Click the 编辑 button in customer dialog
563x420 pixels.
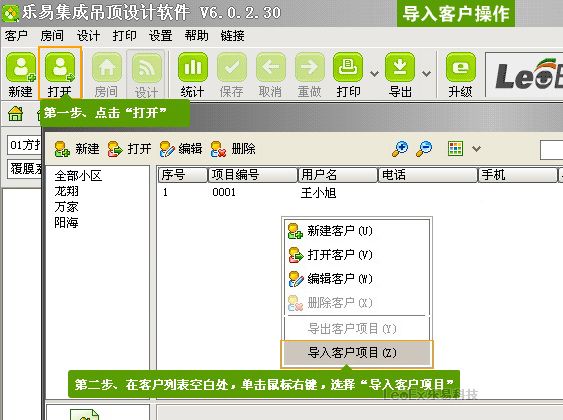[181, 148]
